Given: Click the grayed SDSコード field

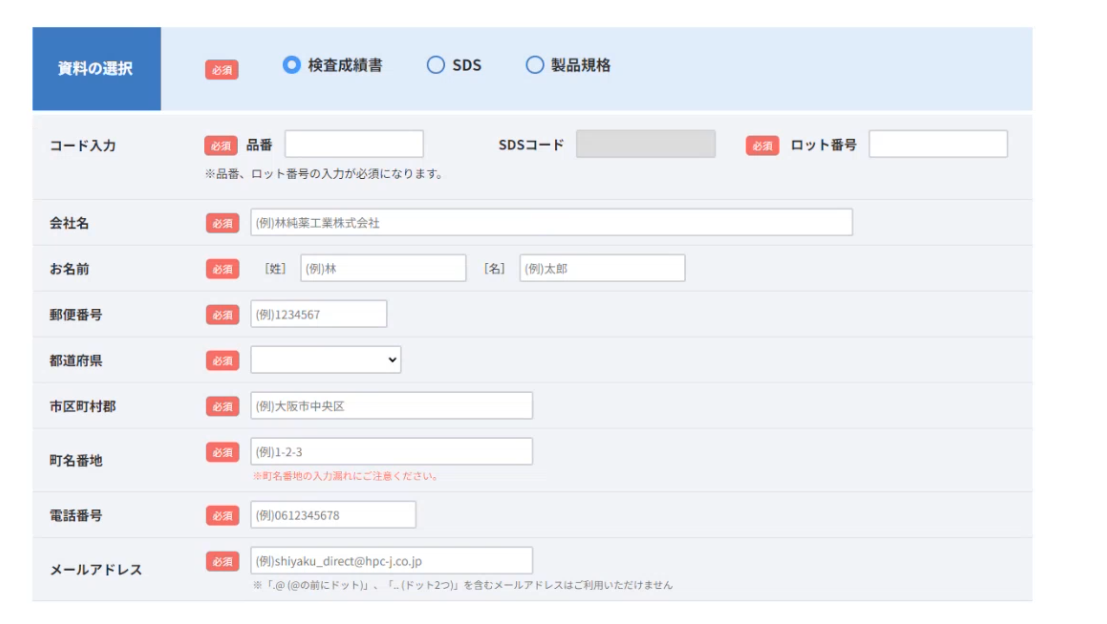Looking at the screenshot, I should (x=645, y=144).
